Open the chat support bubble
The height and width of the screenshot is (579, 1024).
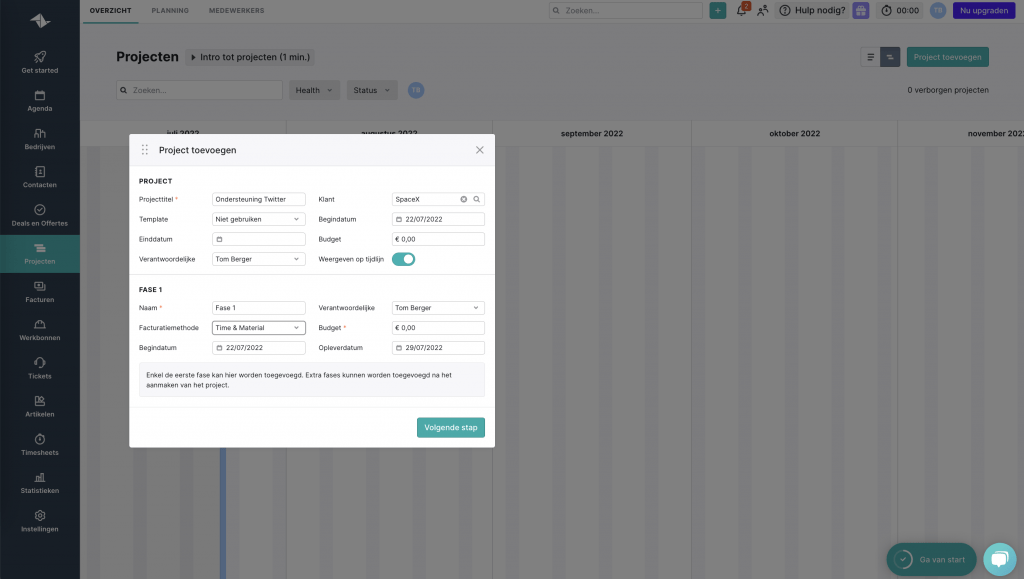pyautogui.click(x=998, y=559)
